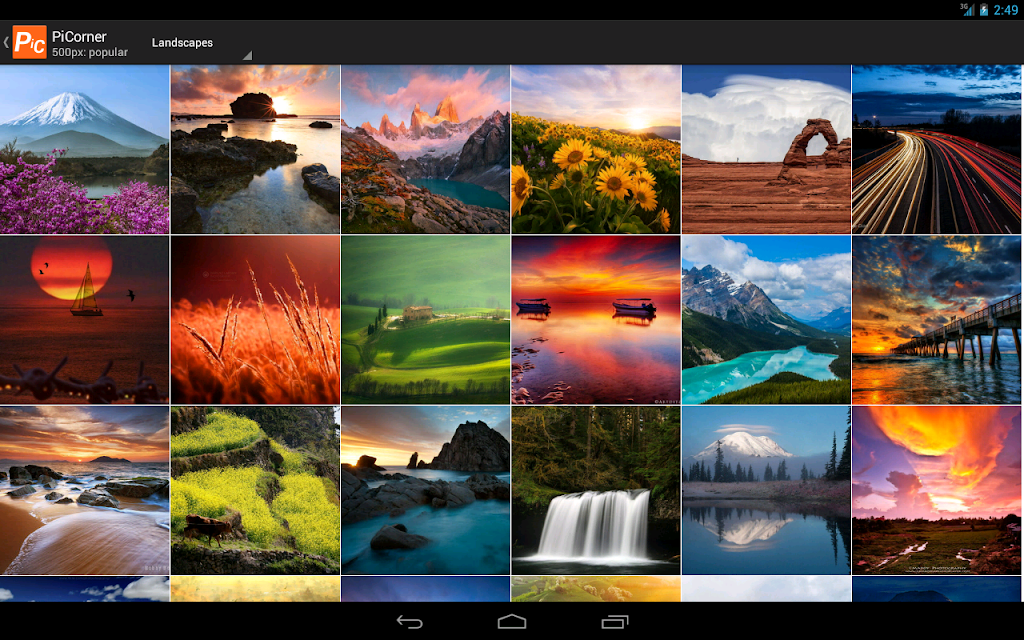Open the highway light trails photo

coord(937,149)
